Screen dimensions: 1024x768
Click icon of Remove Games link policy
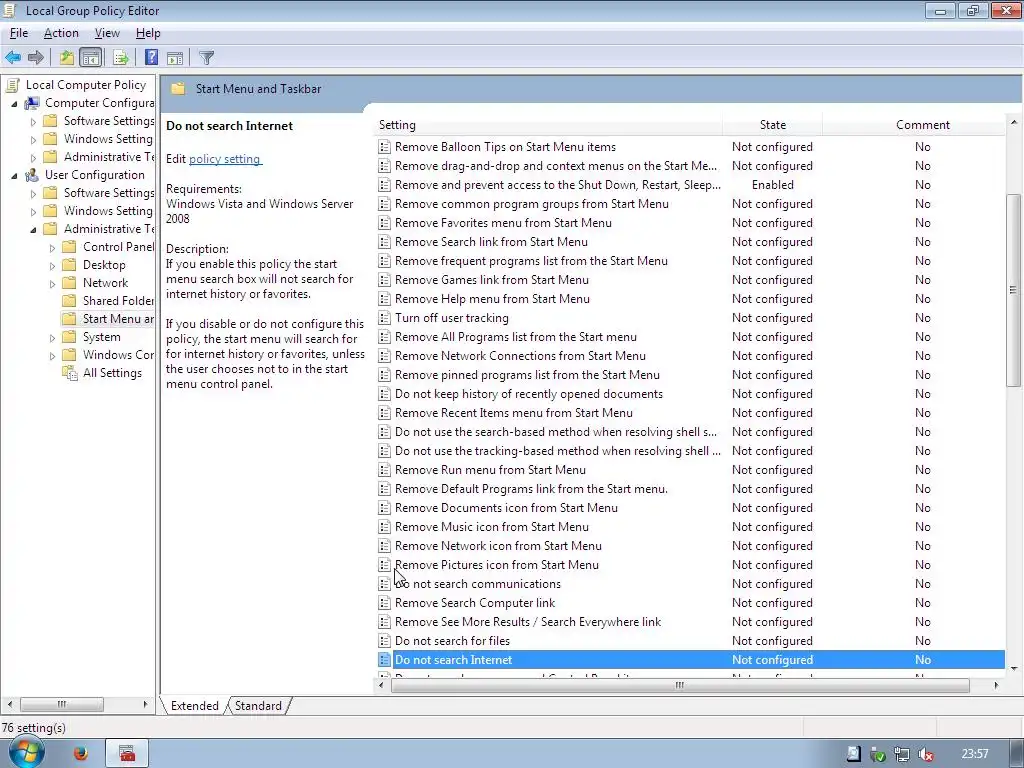tap(384, 280)
